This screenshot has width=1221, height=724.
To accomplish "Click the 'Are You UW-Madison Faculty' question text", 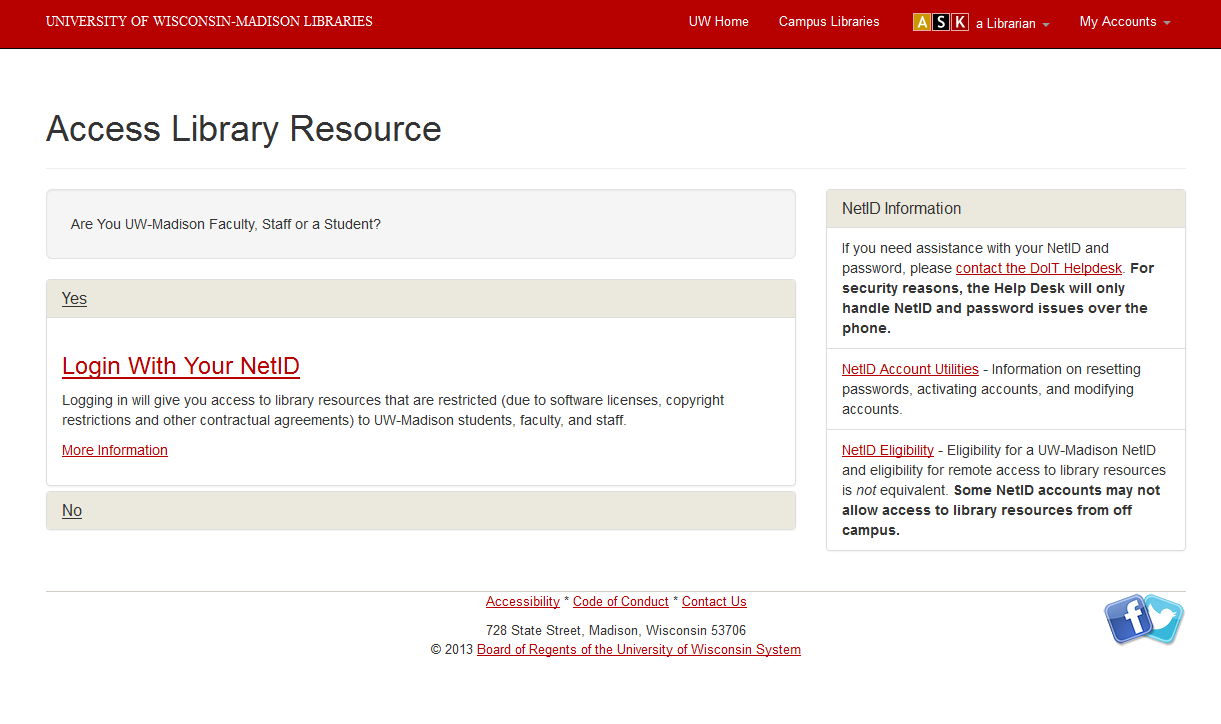I will pyautogui.click(x=226, y=224).
